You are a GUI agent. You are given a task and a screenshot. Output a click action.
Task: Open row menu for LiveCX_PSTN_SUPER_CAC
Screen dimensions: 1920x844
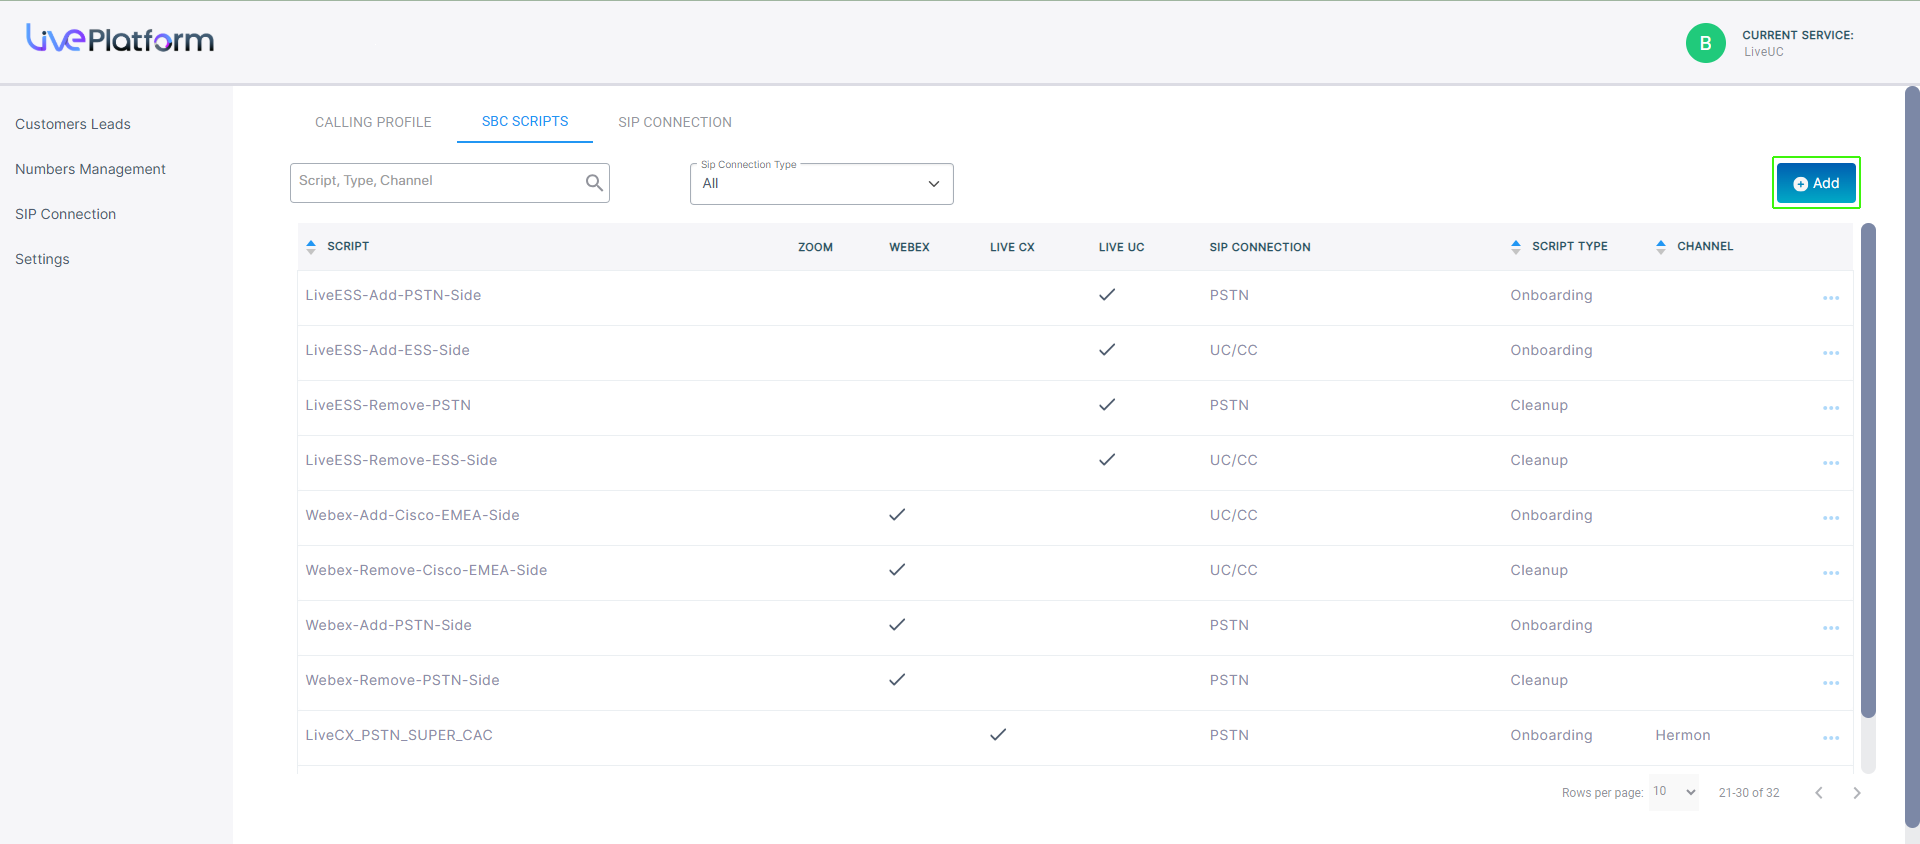1831,738
